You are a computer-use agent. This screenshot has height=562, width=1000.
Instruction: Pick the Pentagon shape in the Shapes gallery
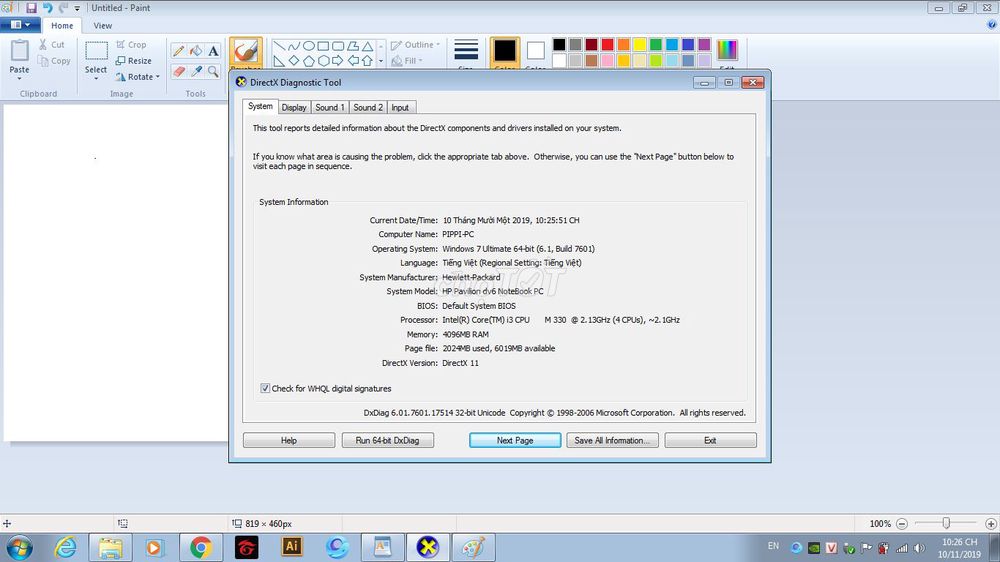pos(309,61)
